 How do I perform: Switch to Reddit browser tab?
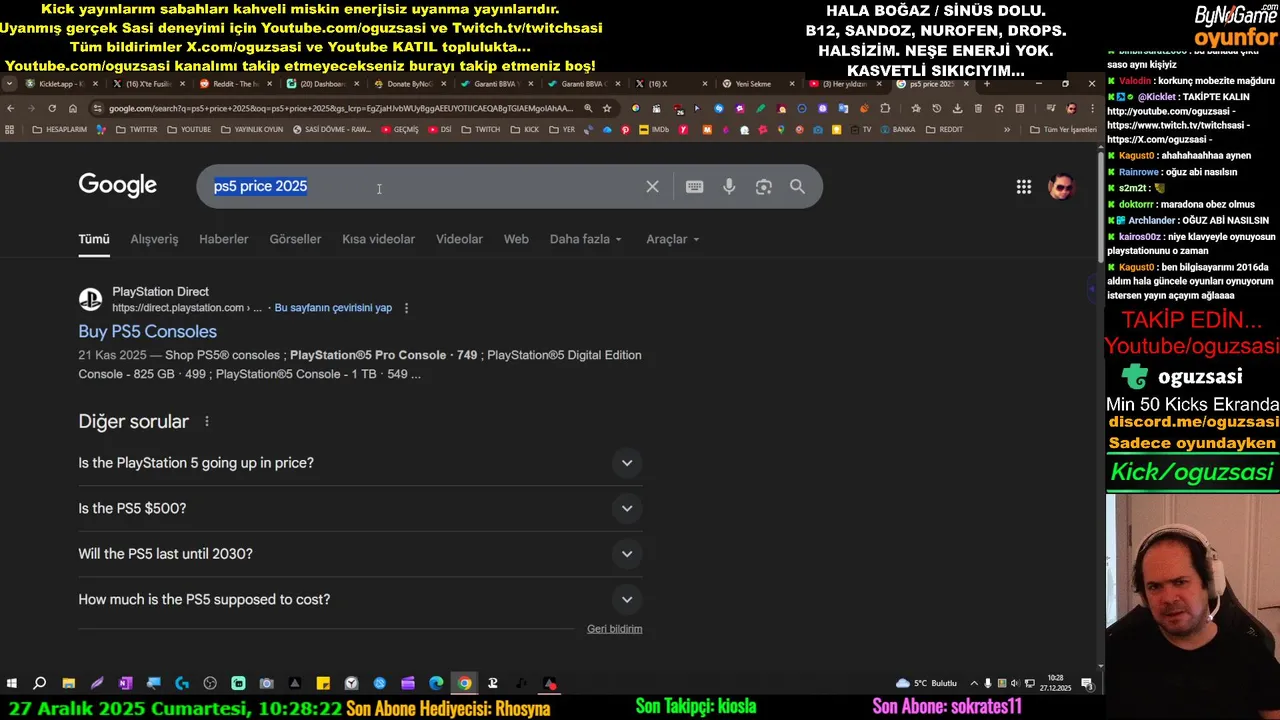(x=235, y=84)
